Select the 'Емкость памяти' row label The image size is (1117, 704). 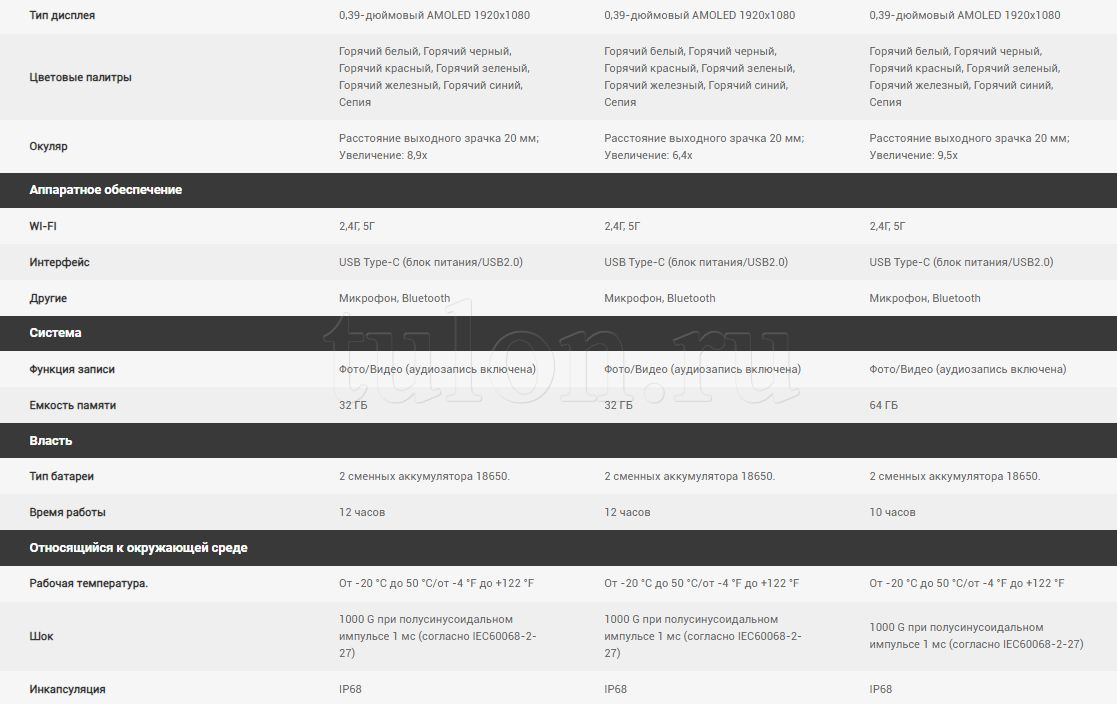[x=72, y=405]
